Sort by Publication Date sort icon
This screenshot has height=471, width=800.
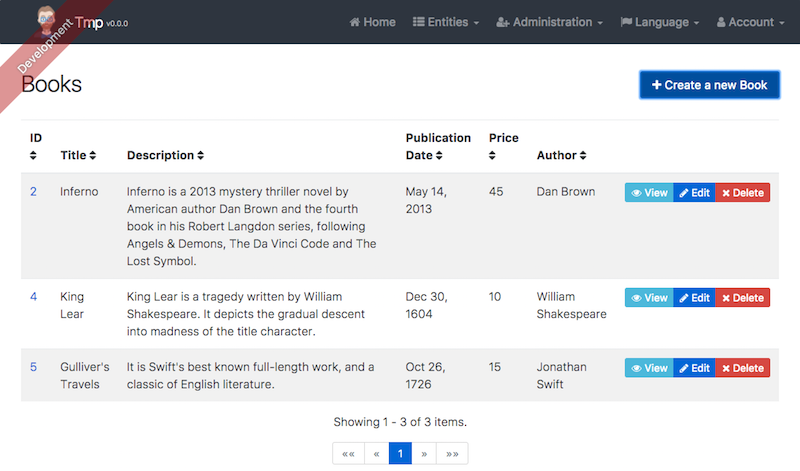pyautogui.click(x=438, y=156)
